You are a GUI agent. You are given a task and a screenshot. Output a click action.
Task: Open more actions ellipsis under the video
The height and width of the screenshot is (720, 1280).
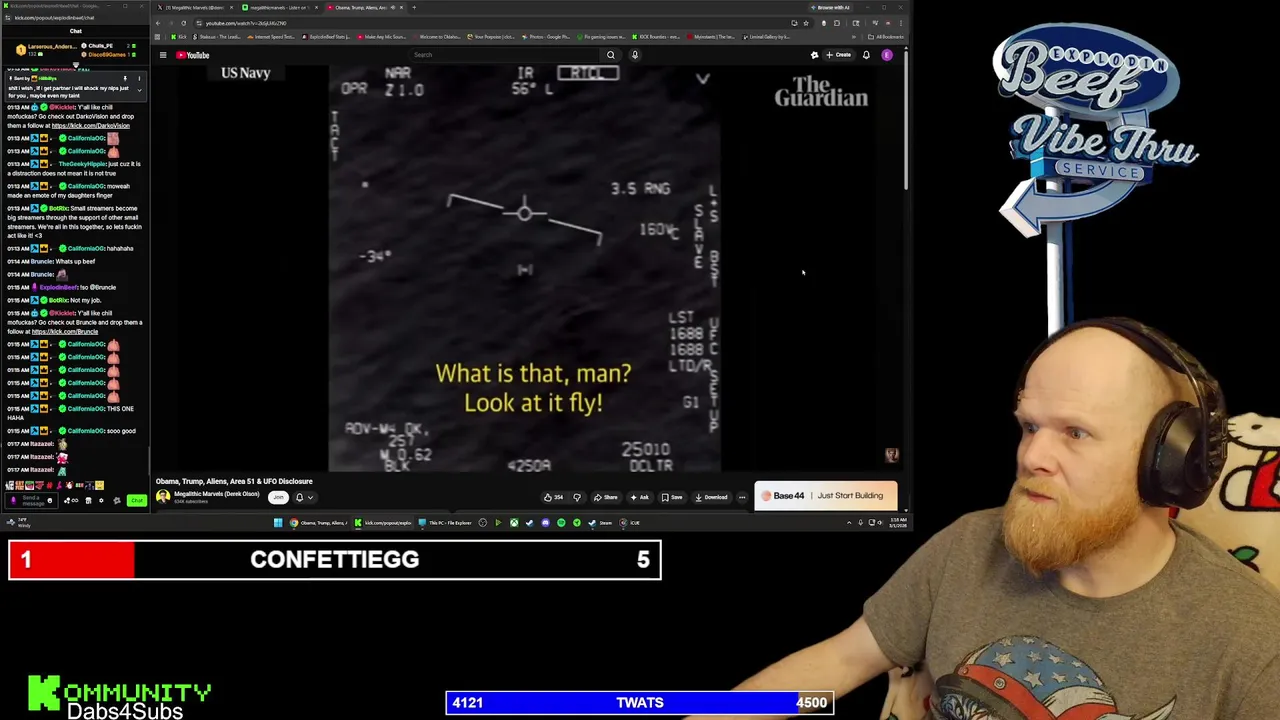[x=742, y=497]
